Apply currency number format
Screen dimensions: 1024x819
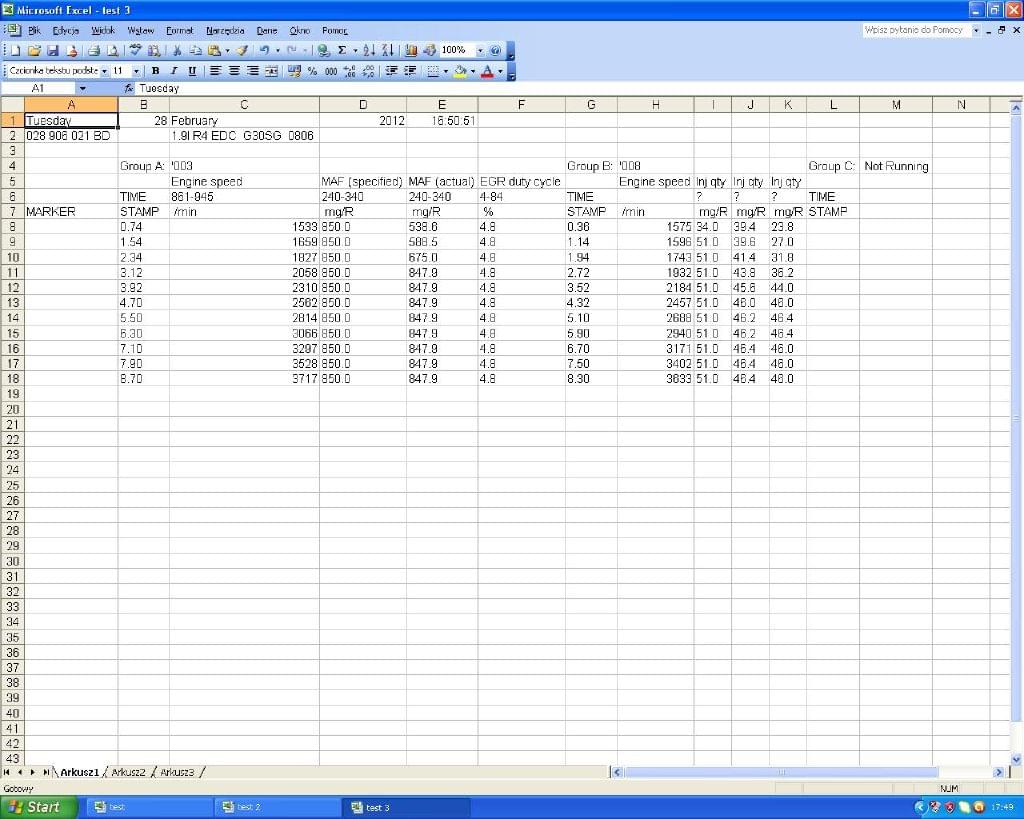click(295, 71)
